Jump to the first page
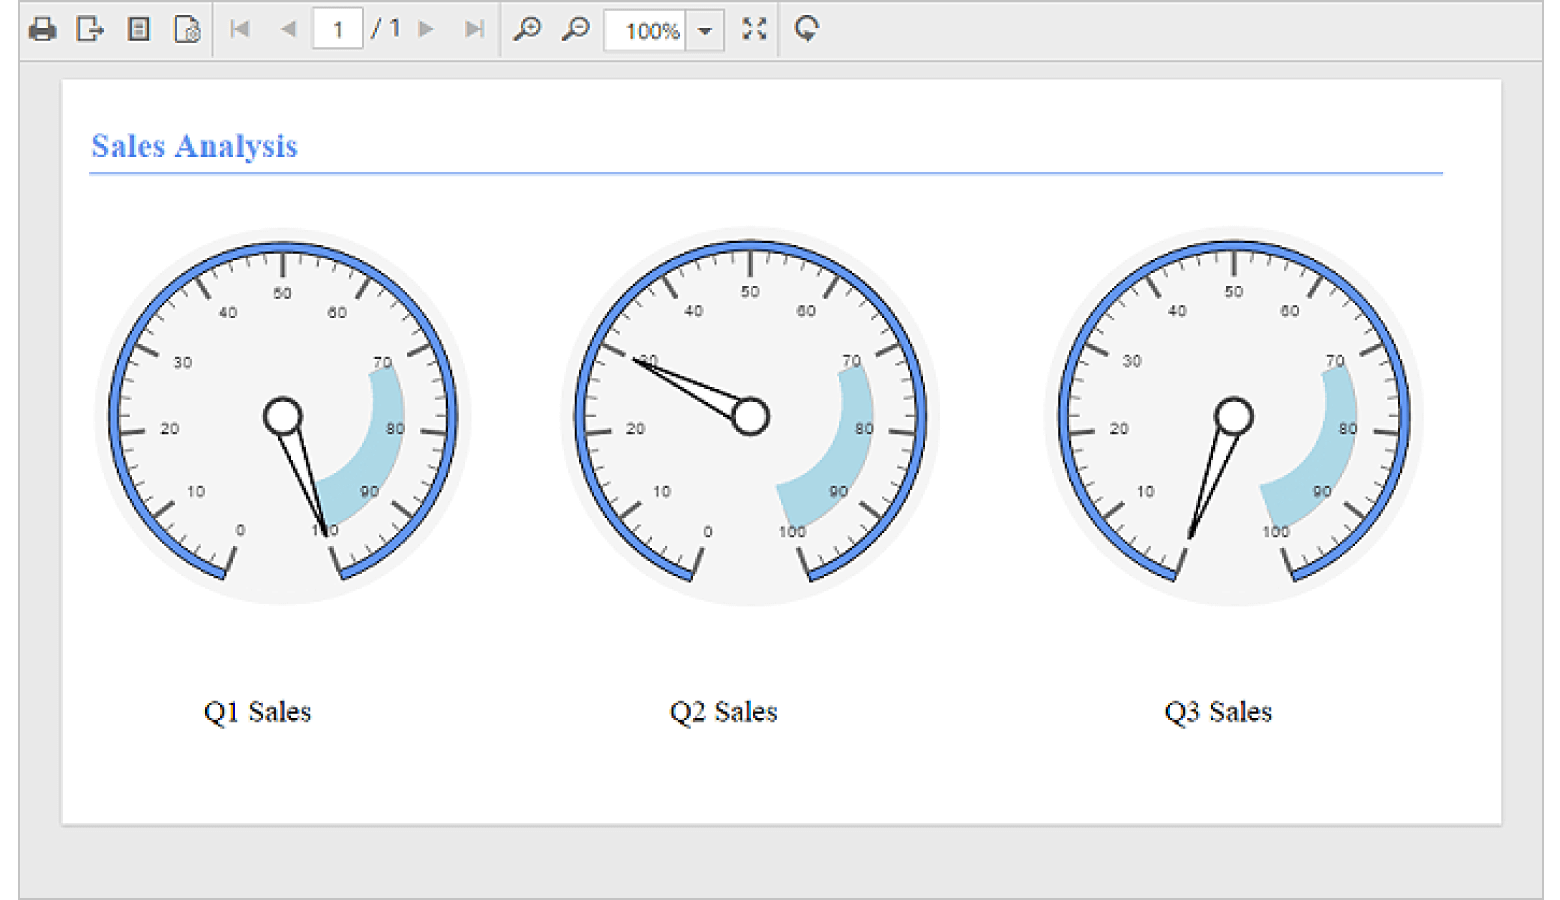 click(239, 29)
